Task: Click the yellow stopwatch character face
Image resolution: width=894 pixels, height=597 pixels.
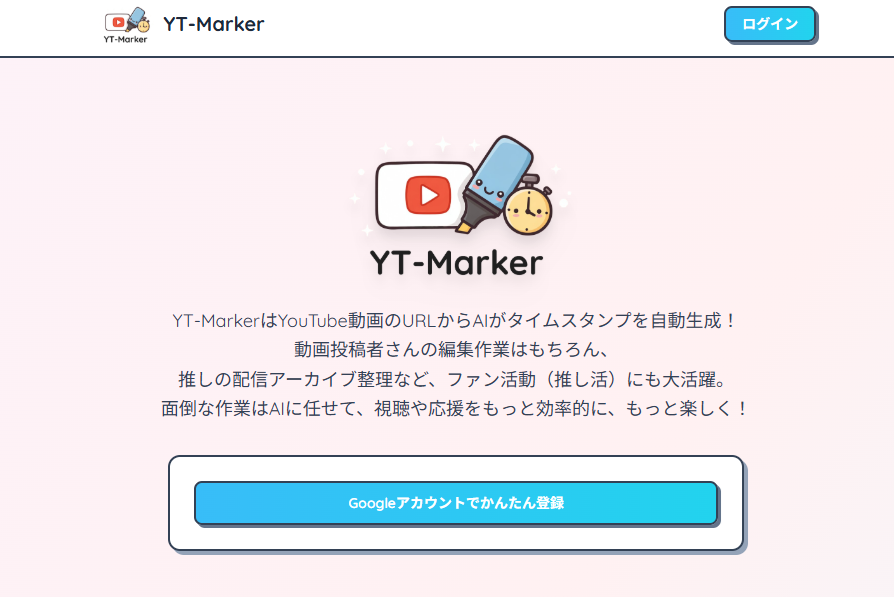Action: pyautogui.click(x=528, y=210)
